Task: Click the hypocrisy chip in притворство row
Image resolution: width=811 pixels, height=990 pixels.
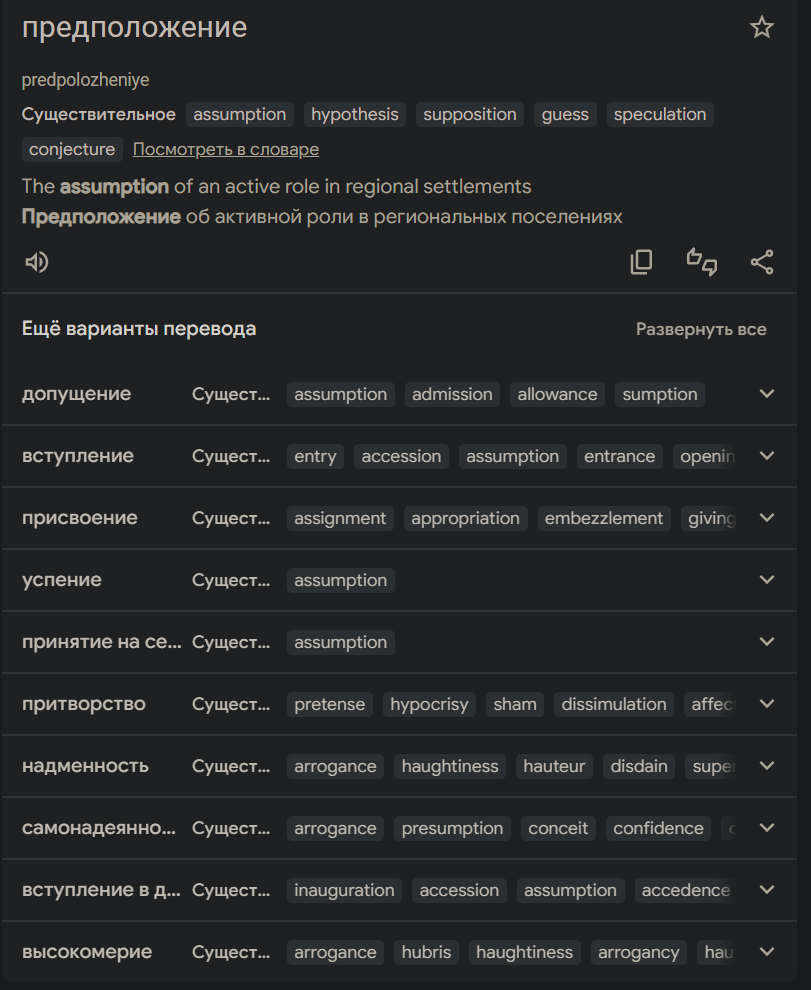Action: click(x=429, y=704)
